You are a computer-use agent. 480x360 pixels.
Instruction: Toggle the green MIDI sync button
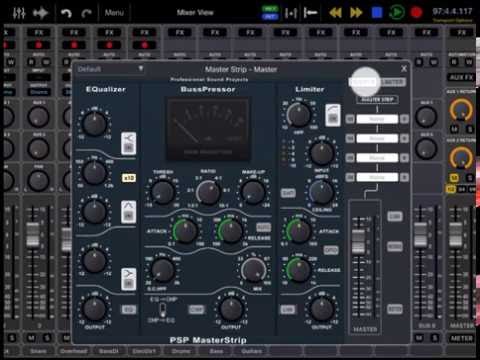click(270, 9)
